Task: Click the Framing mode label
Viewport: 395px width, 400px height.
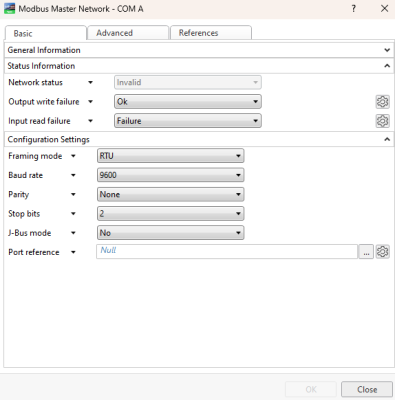Action: [x=35, y=156]
